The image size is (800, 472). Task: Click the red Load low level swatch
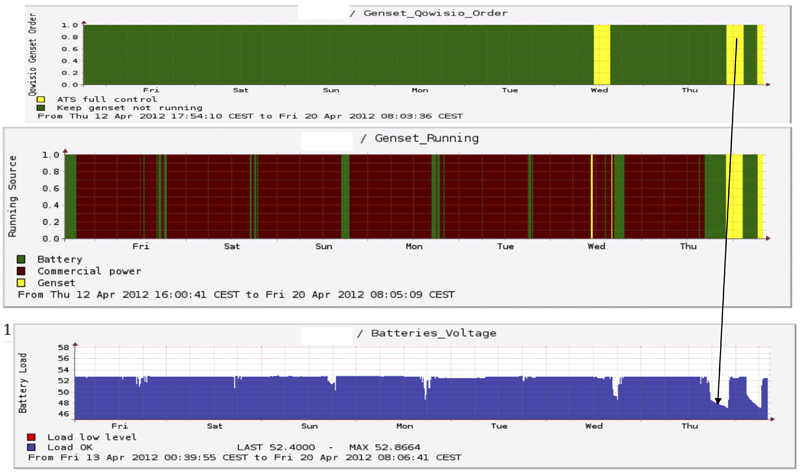tap(31, 437)
